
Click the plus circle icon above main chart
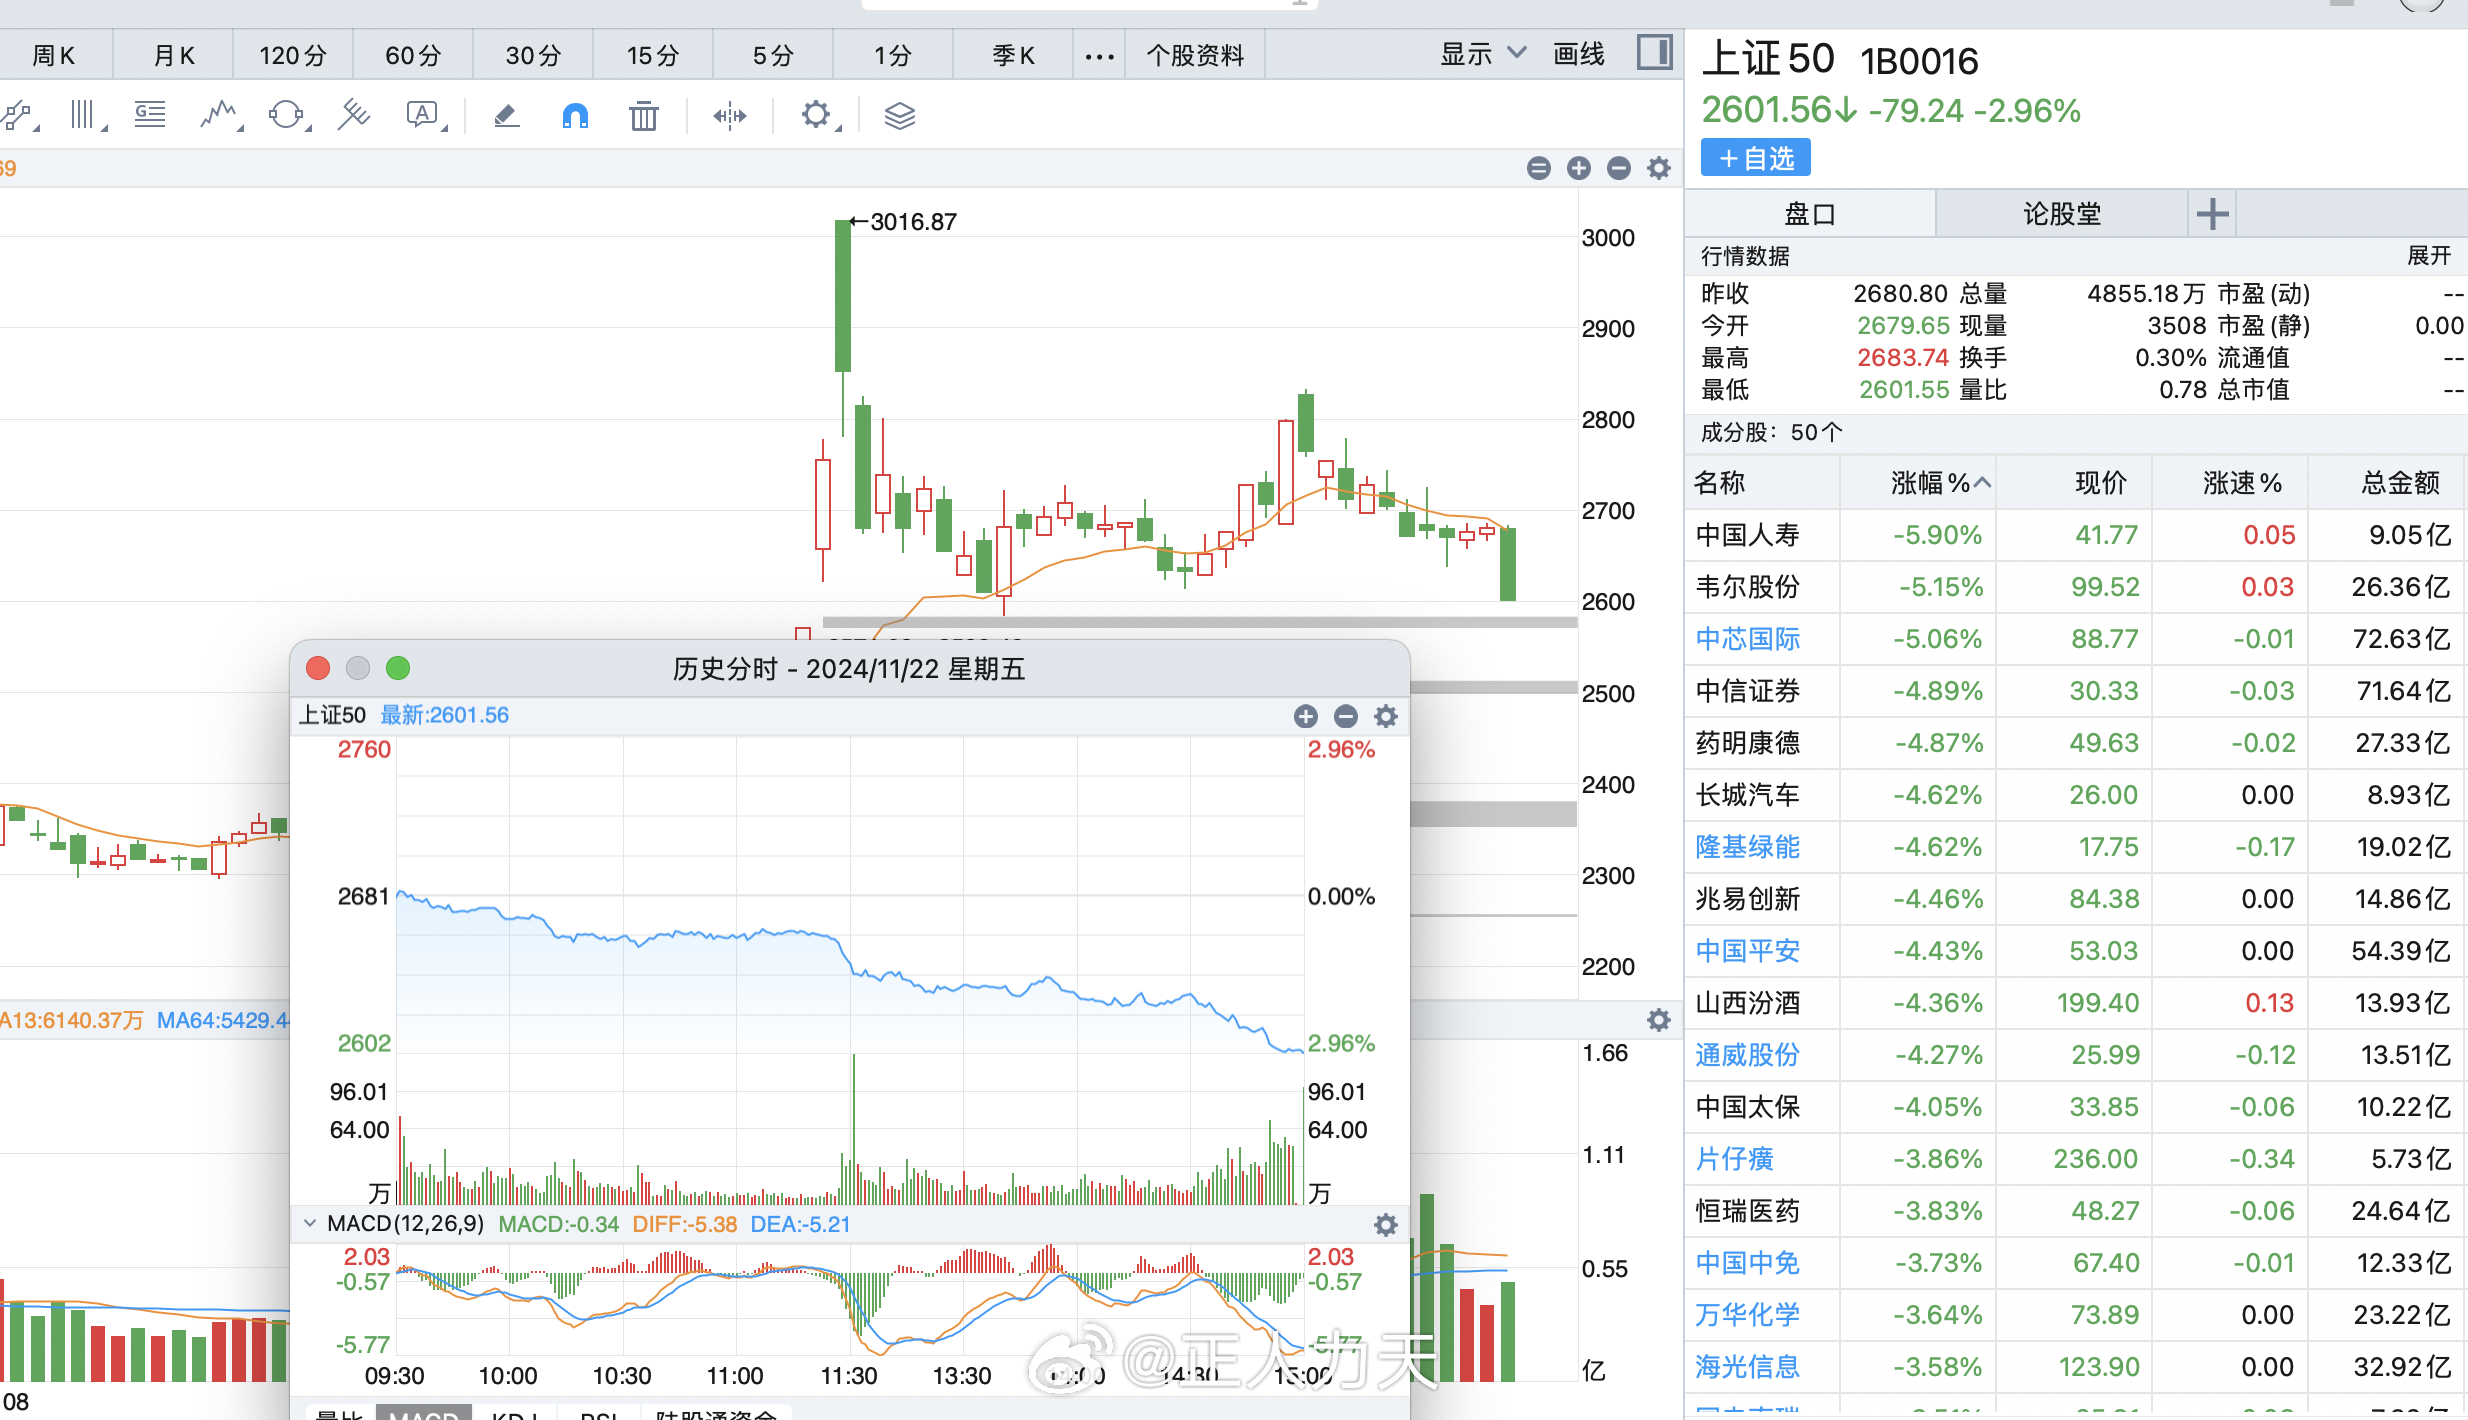coord(1579,168)
